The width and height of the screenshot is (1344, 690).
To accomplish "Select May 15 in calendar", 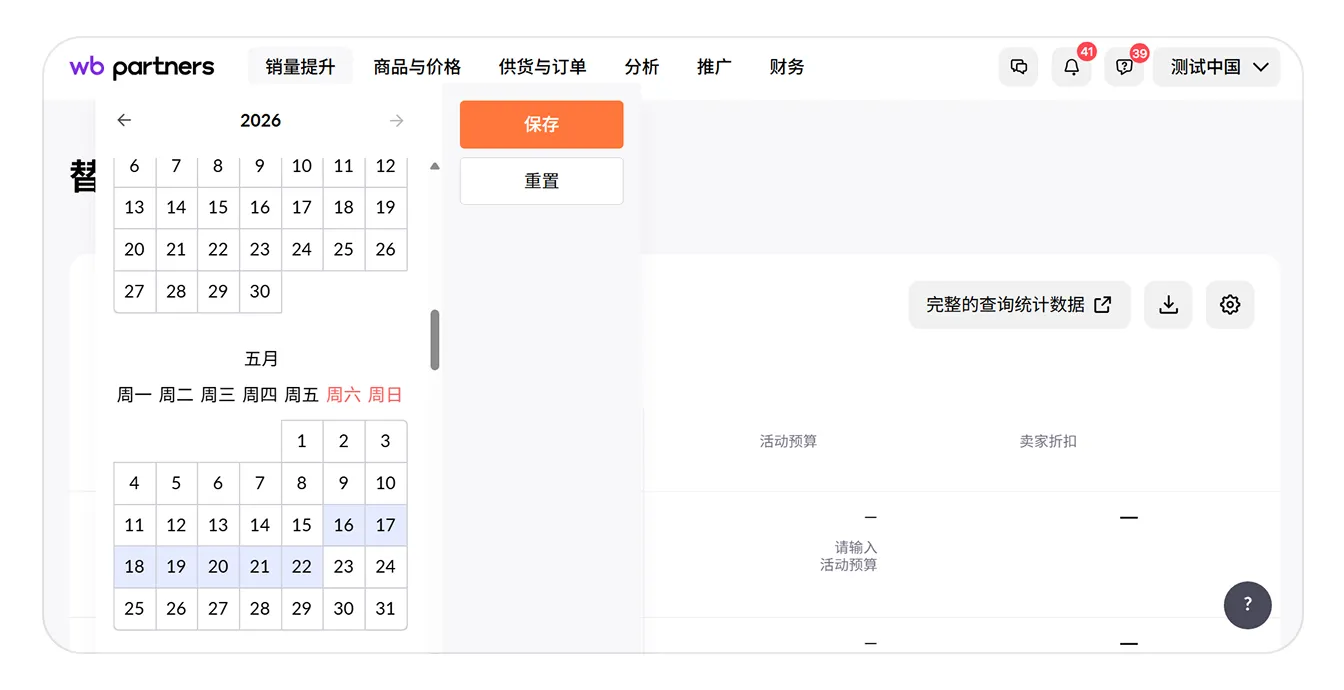I will tap(302, 525).
